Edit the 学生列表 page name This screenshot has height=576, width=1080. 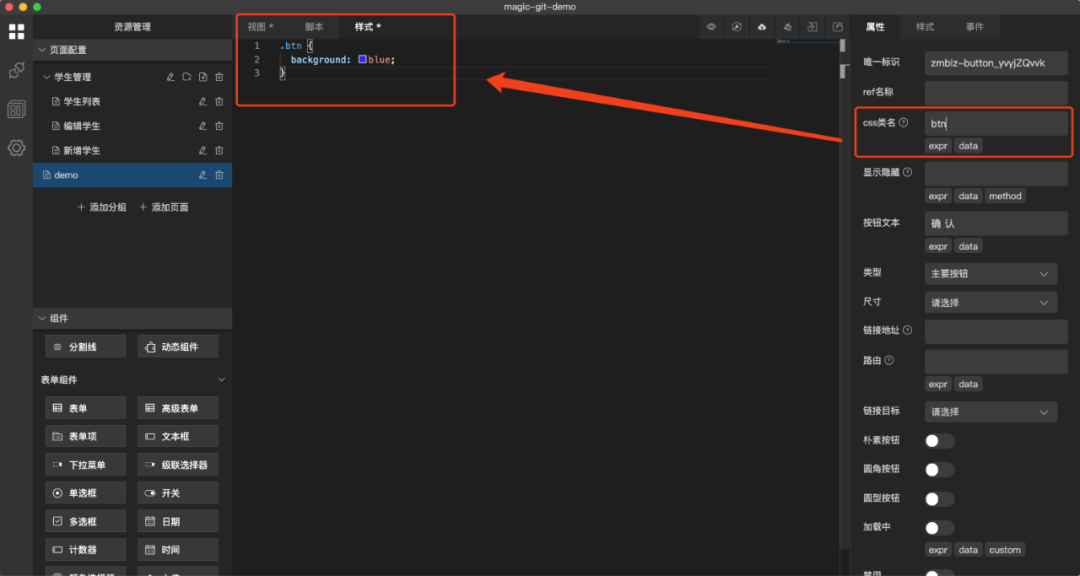202,102
